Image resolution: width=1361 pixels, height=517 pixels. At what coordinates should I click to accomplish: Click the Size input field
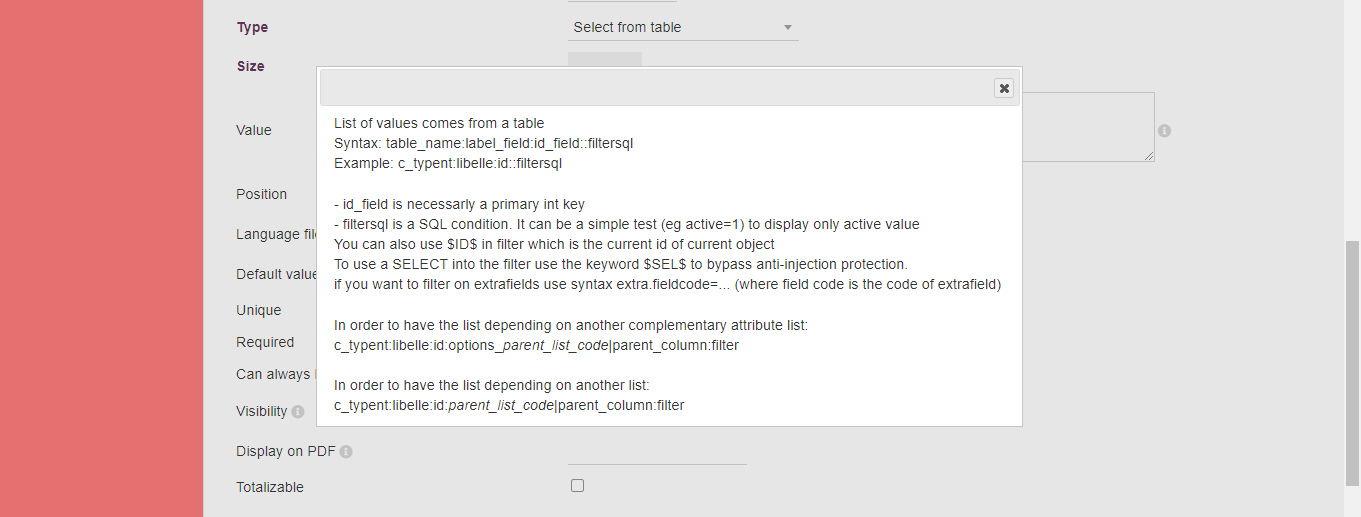[605, 60]
